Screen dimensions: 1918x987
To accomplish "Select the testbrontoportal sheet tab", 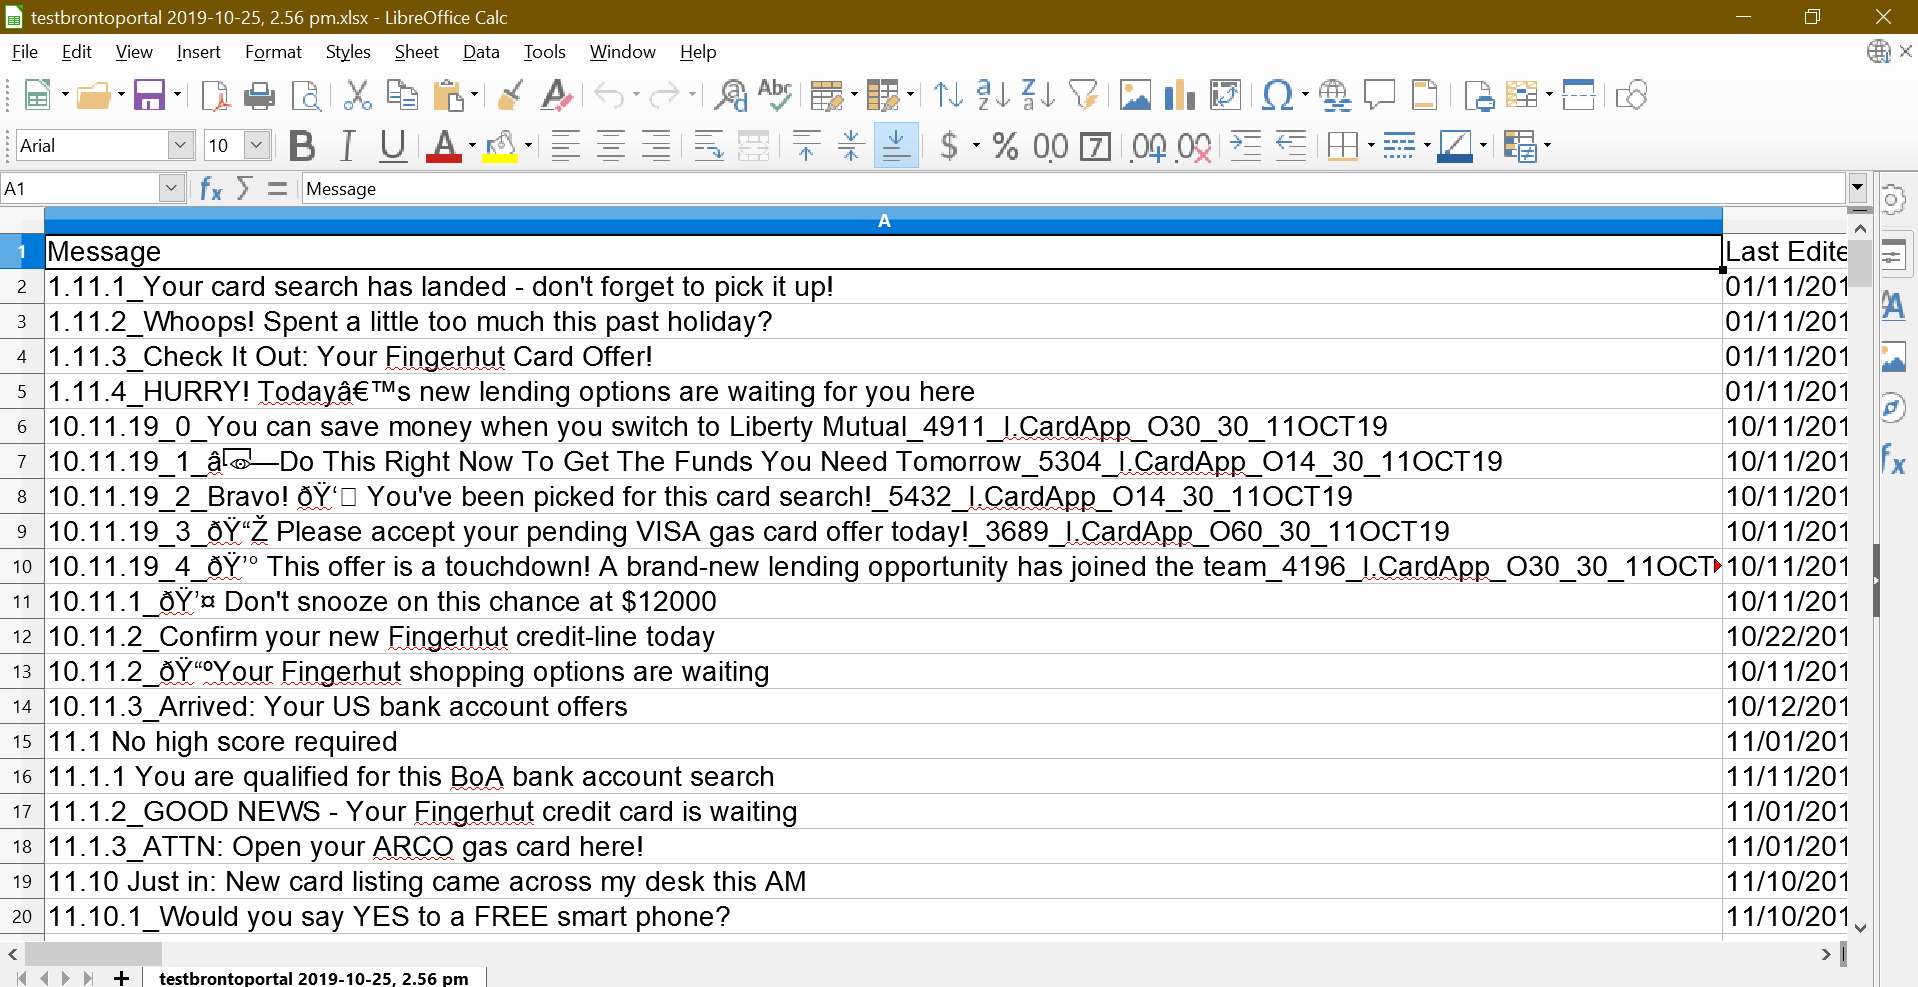I will (314, 978).
